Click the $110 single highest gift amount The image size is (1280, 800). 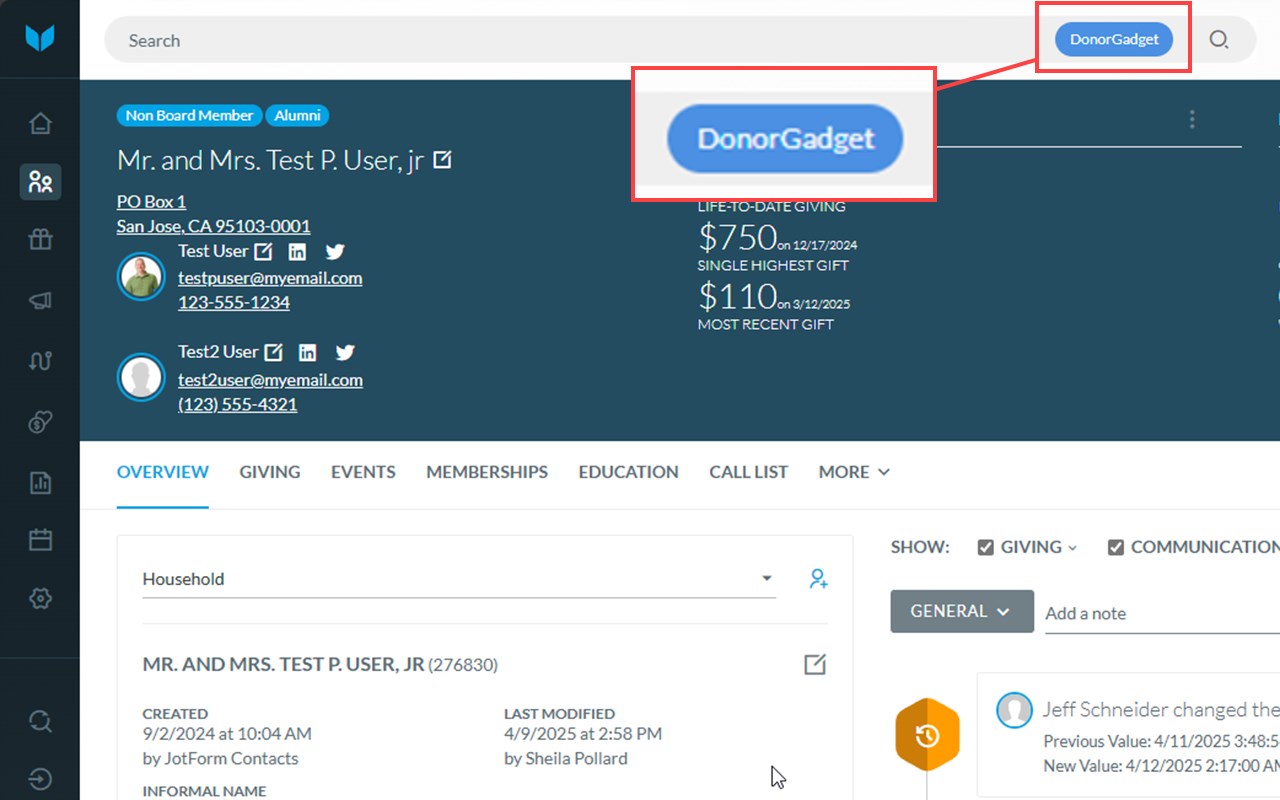(x=737, y=296)
